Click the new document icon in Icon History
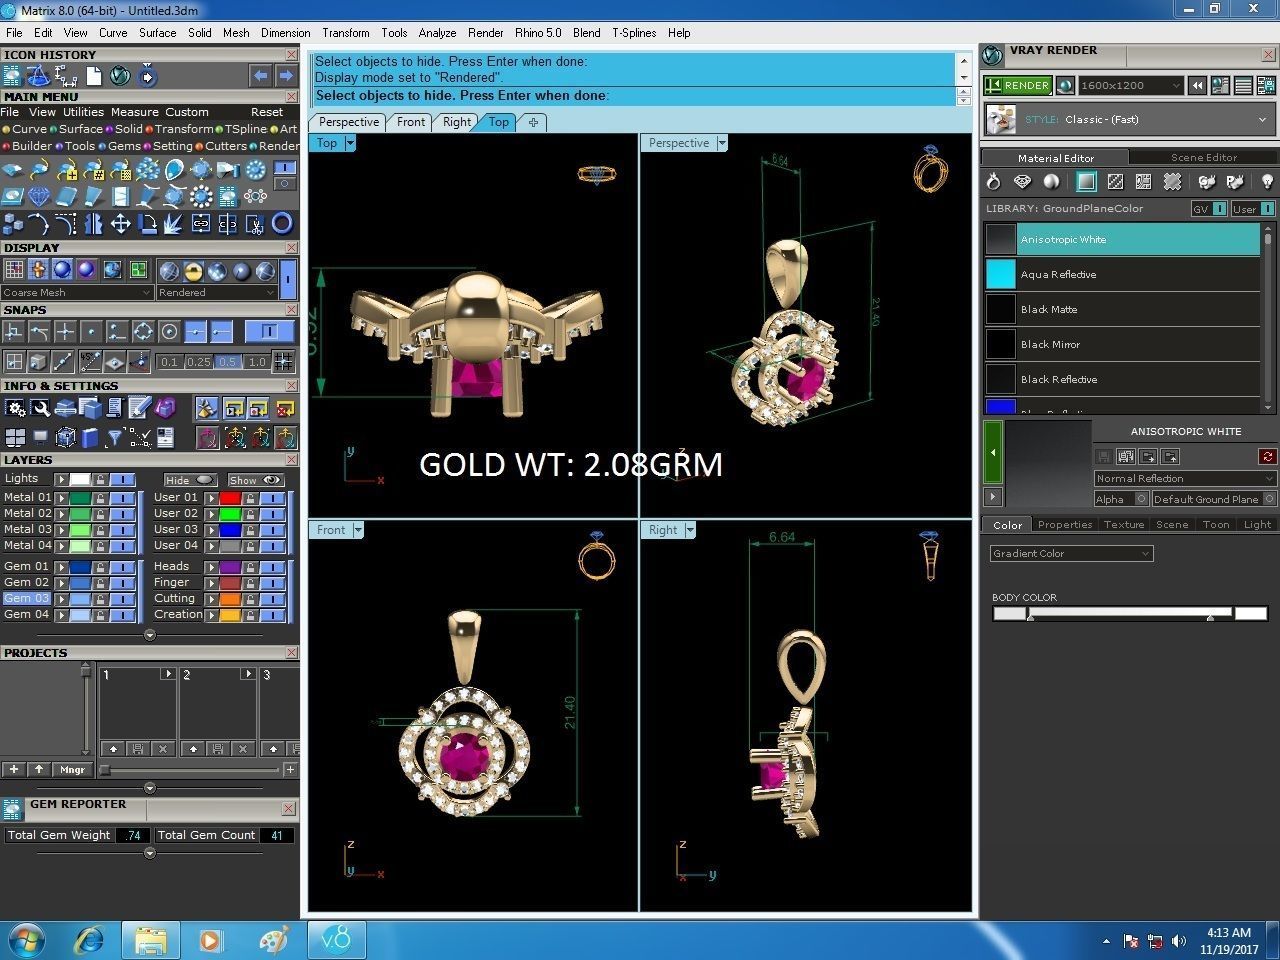This screenshot has width=1280, height=960. pos(94,76)
